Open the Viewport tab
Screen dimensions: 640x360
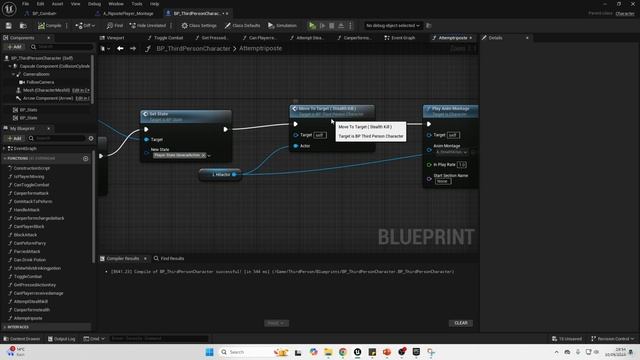point(115,38)
